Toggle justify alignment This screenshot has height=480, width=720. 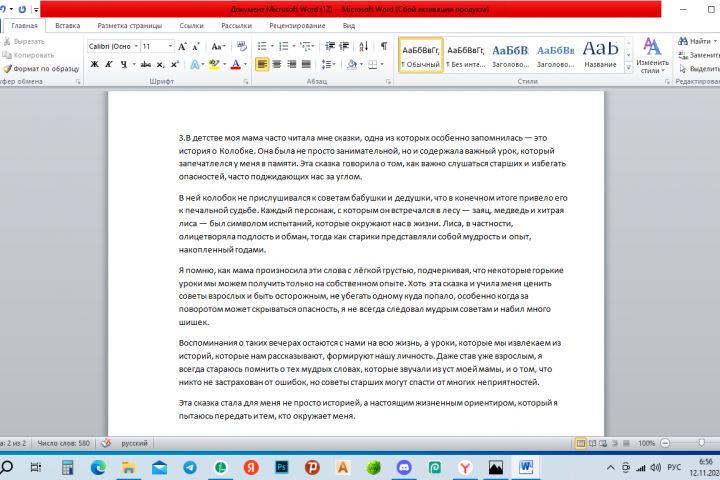306,64
